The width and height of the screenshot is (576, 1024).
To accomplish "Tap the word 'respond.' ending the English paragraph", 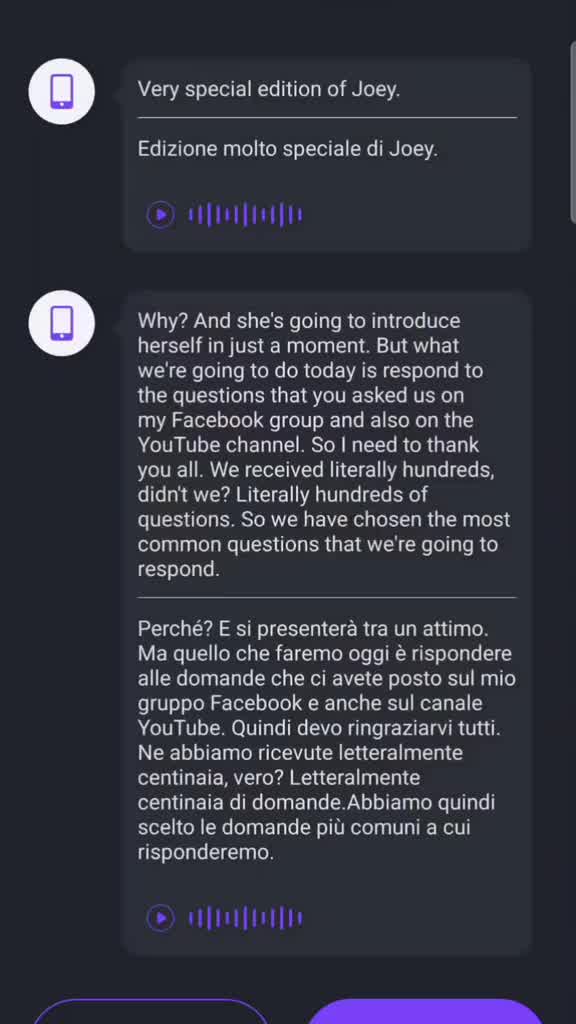I will [x=178, y=569].
